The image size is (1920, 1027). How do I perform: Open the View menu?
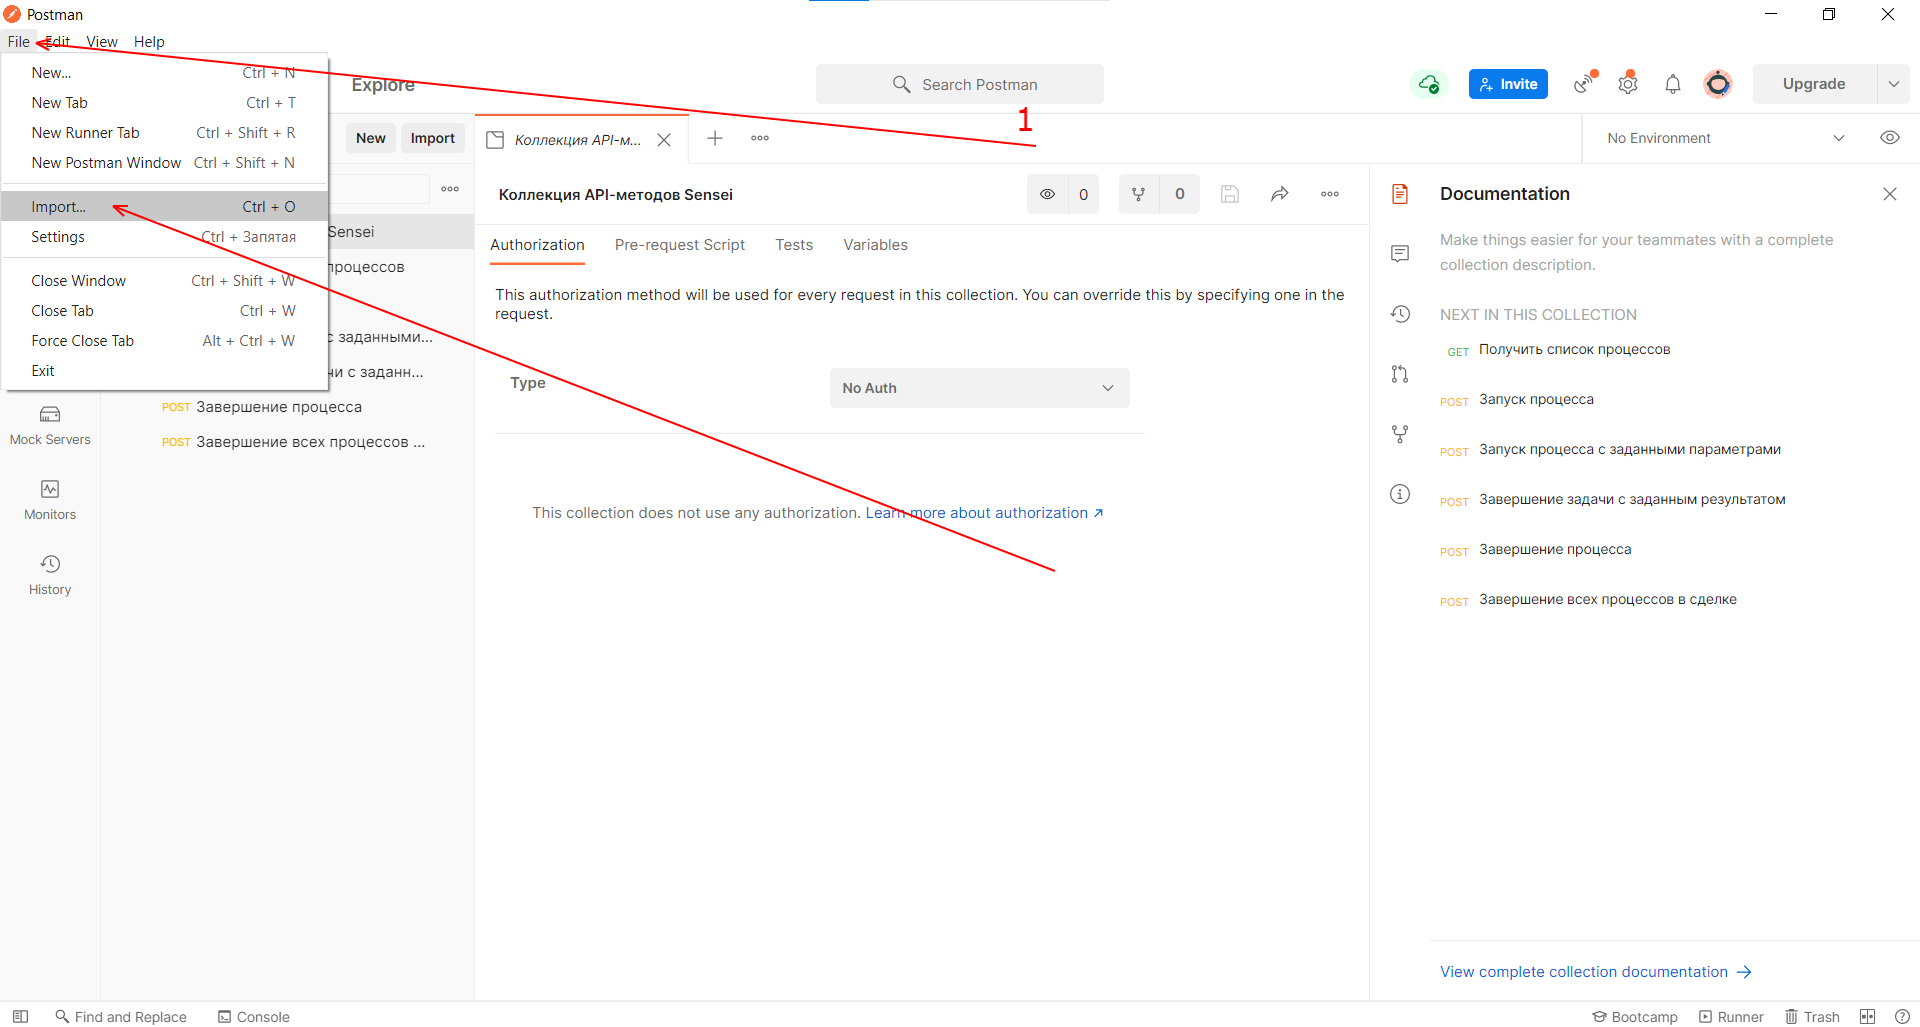pos(102,41)
